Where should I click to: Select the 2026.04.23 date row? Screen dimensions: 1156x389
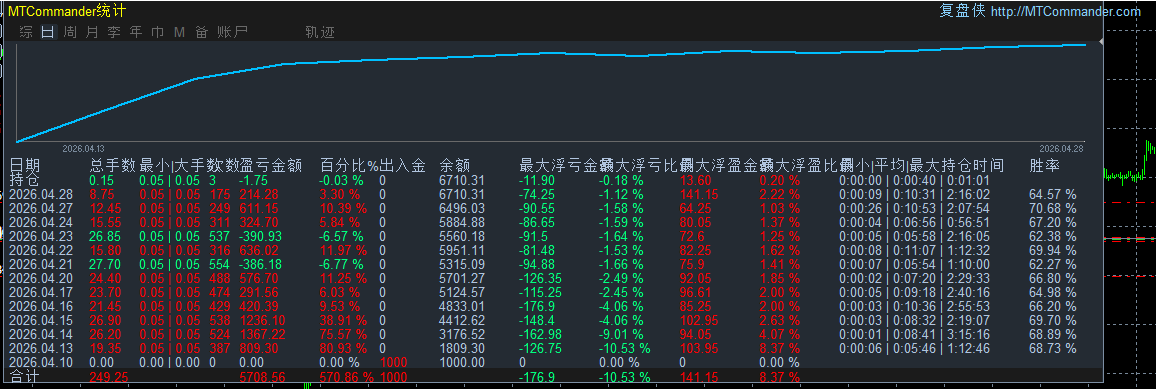point(41,236)
